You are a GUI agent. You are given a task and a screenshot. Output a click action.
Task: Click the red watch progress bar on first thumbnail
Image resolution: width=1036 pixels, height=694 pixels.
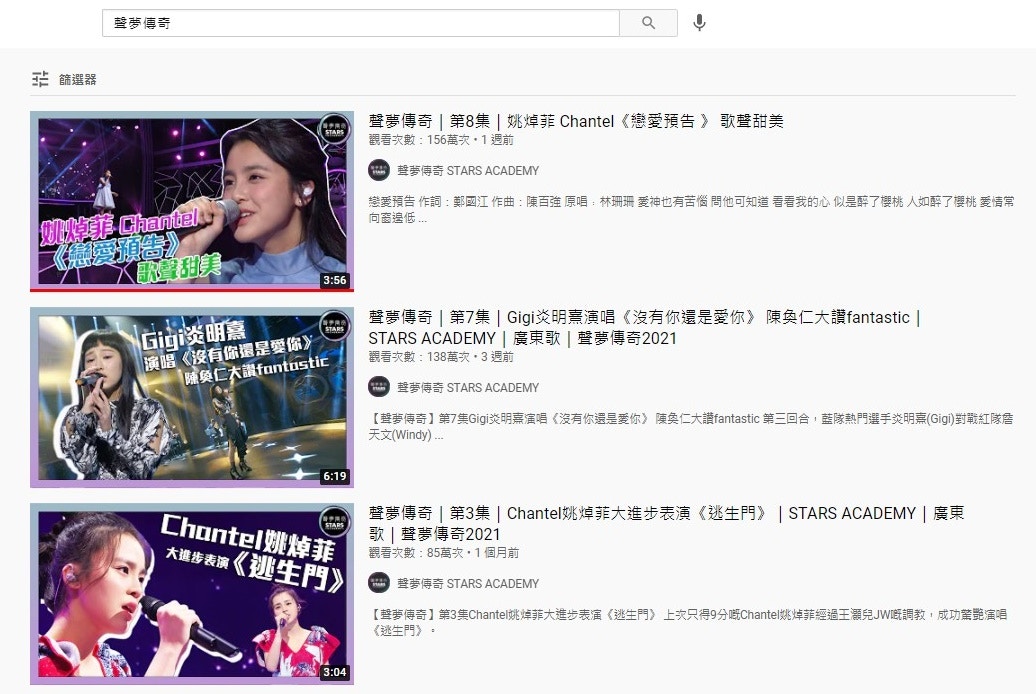[191, 289]
